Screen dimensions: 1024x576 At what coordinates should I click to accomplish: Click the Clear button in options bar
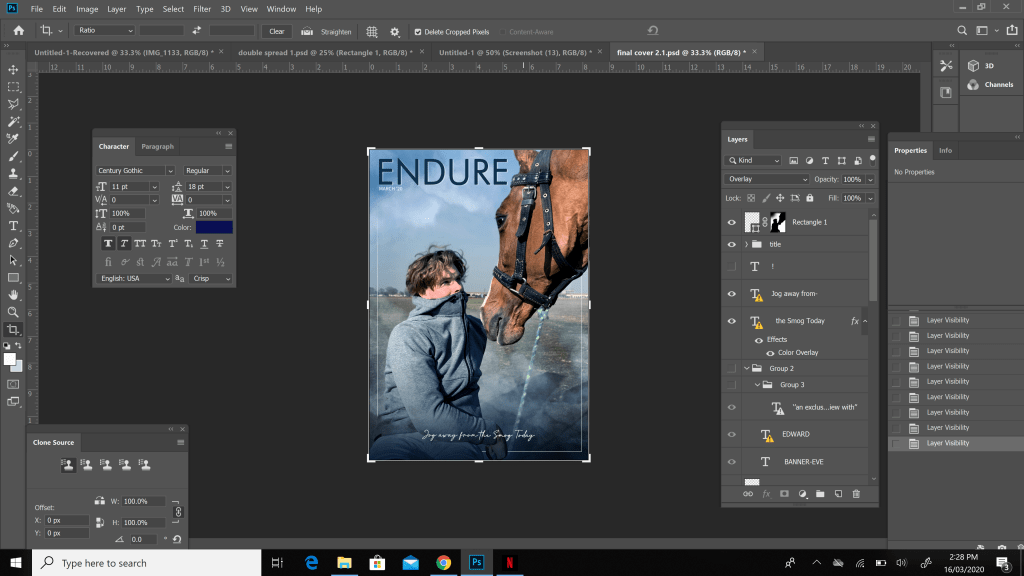click(277, 31)
